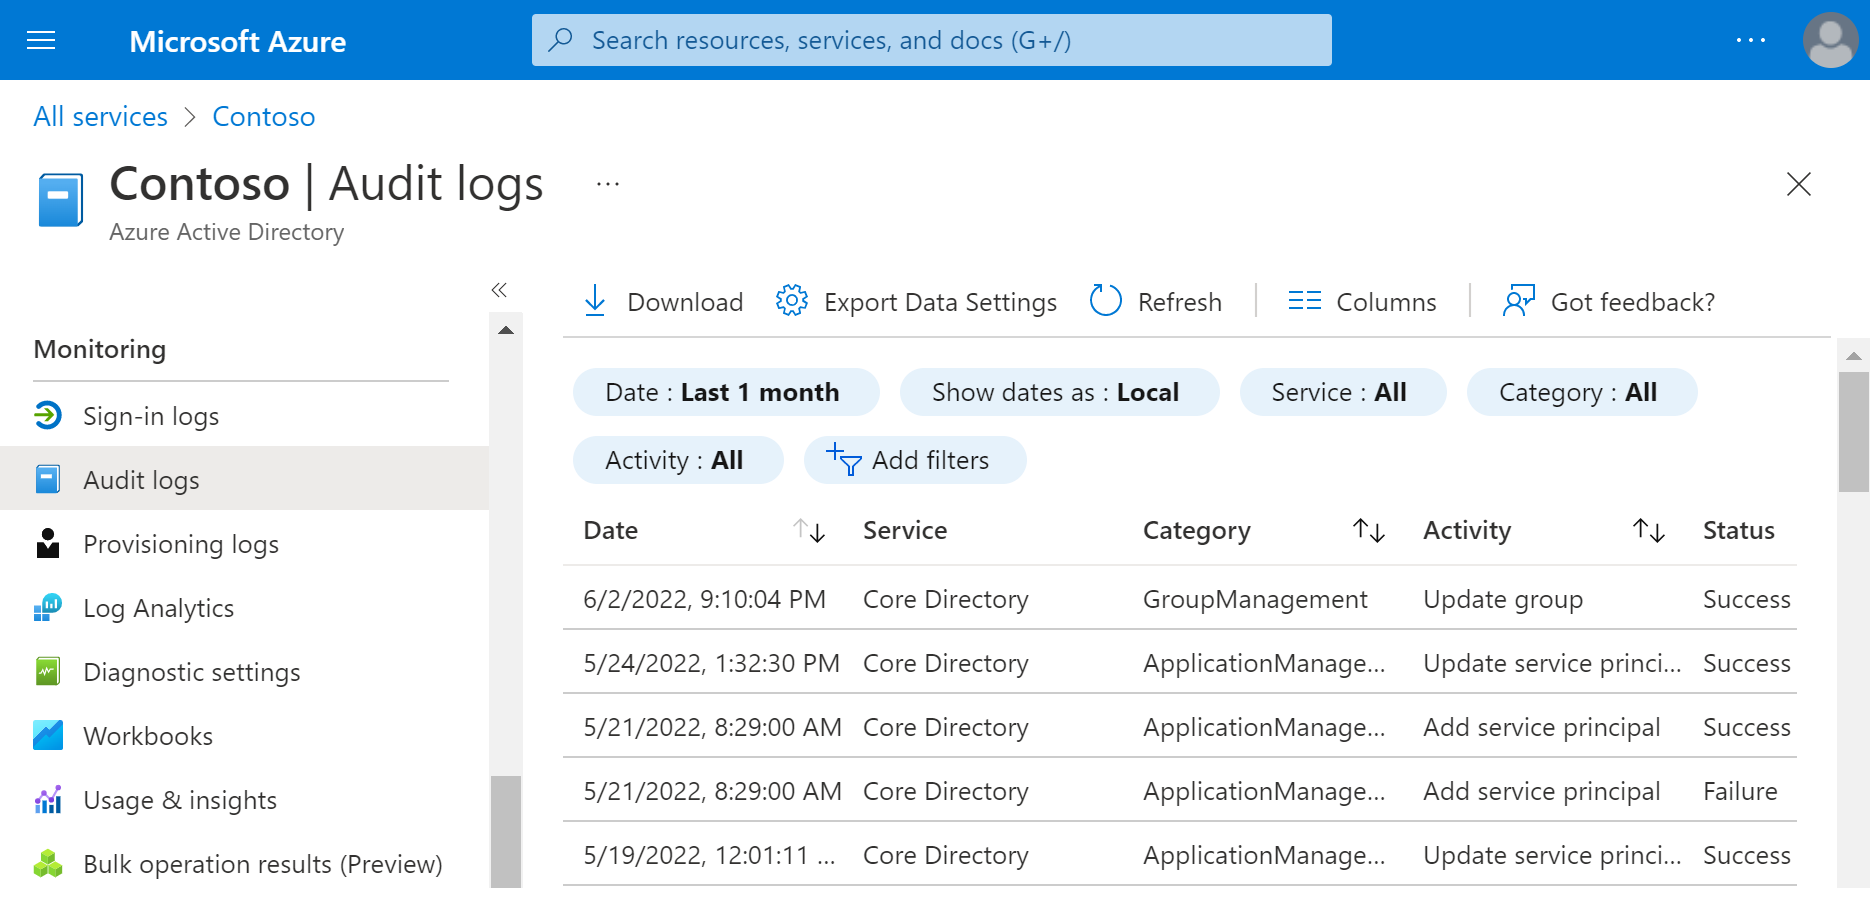Screen dimensions: 1870x906
Task: Click the Sign-in logs arrow icon
Action: [48, 415]
